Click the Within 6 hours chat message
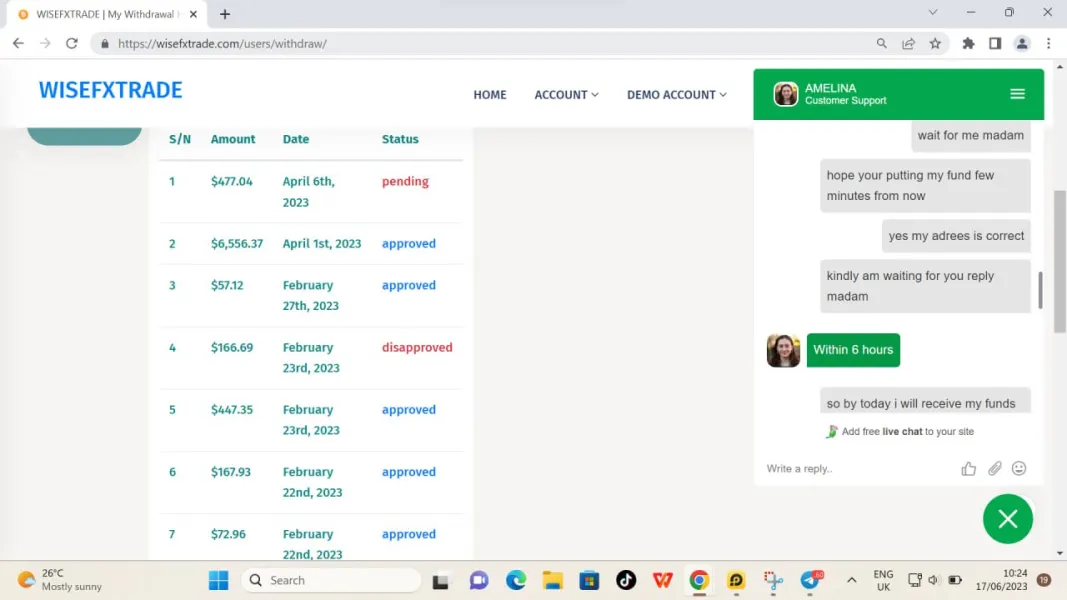This screenshot has height=600, width=1067. click(853, 350)
